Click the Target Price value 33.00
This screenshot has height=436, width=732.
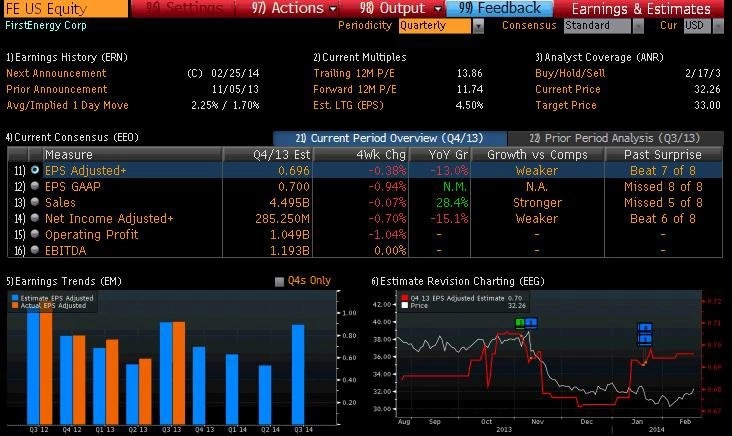tap(707, 105)
